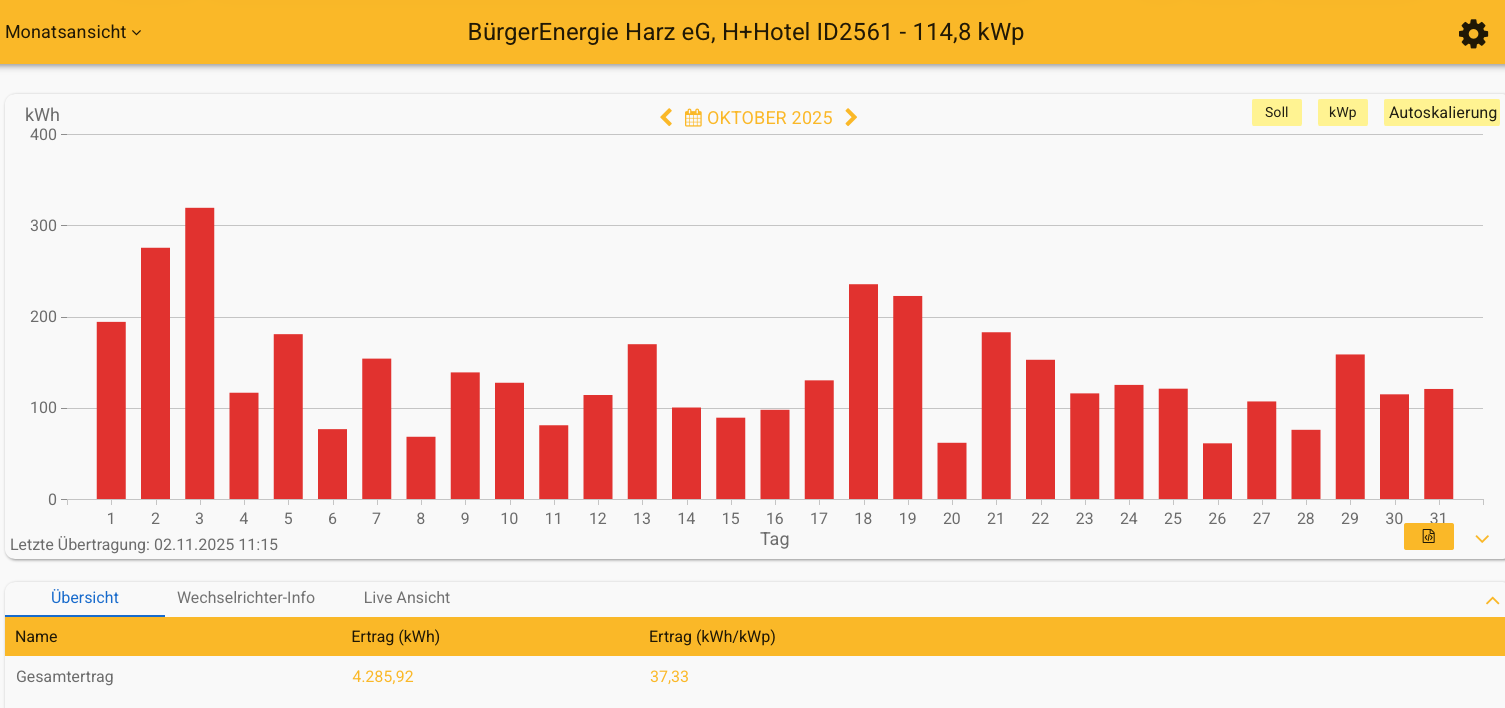The image size is (1505, 708).
Task: Open the settings gear menu
Action: 1473,33
